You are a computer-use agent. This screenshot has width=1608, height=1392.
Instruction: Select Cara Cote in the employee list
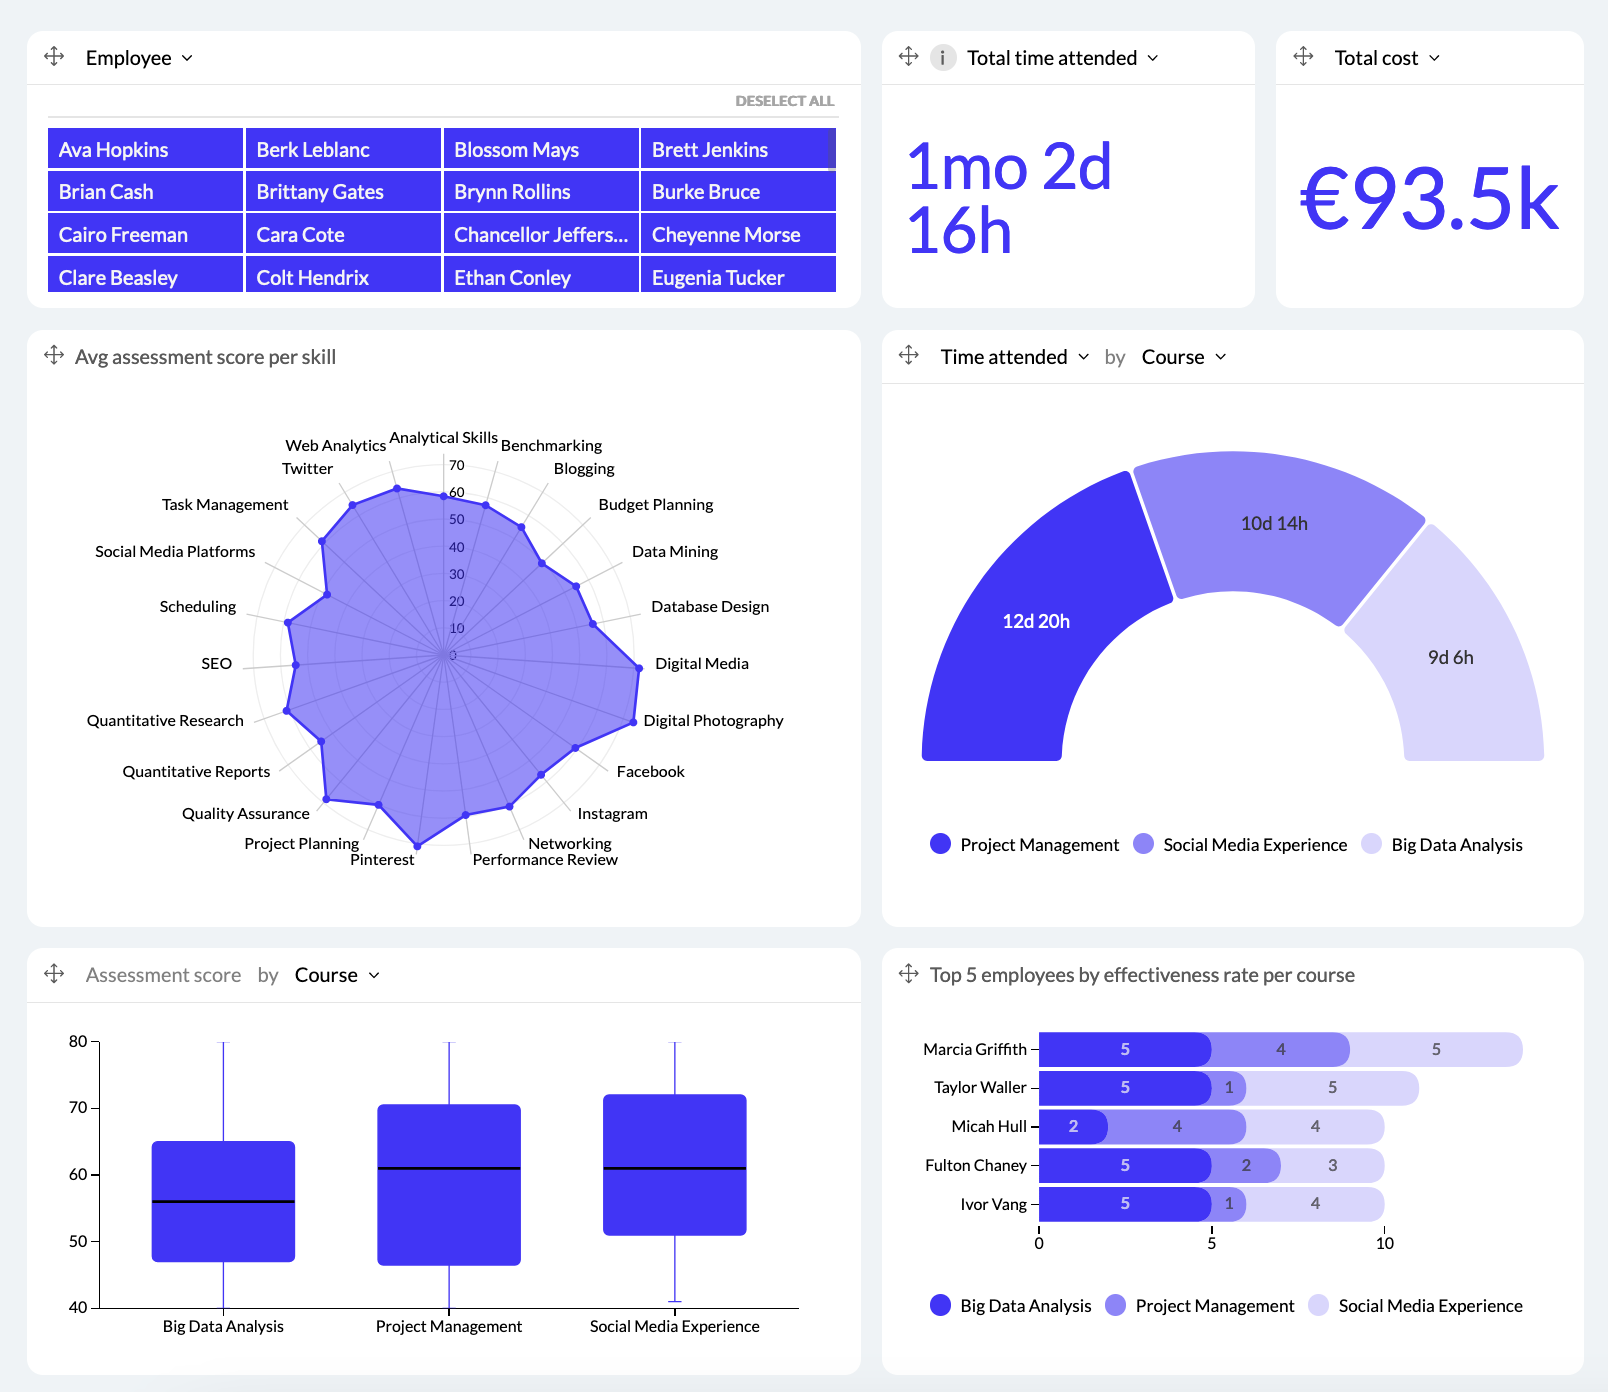(x=343, y=234)
